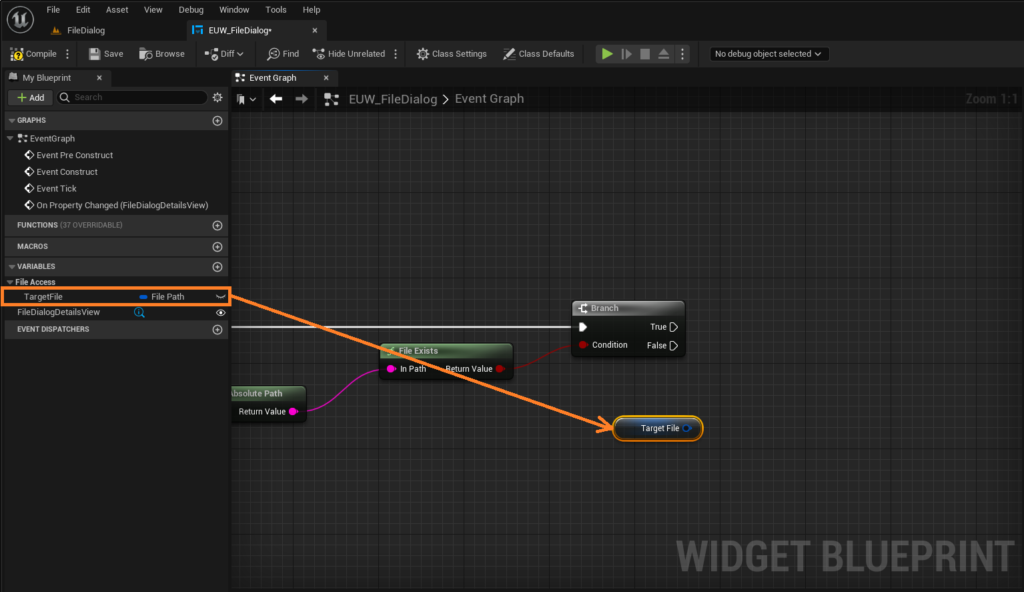This screenshot has height=592, width=1024.
Task: Open debug object selector dropdown
Action: (768, 54)
